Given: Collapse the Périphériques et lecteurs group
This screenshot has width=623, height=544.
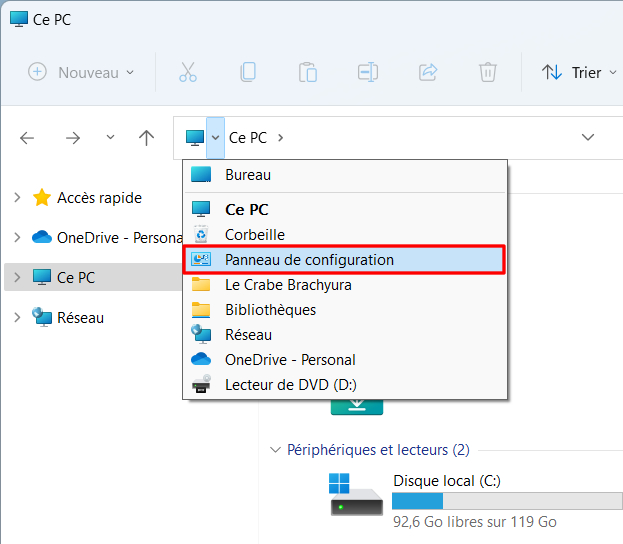Looking at the screenshot, I should [x=275, y=450].
